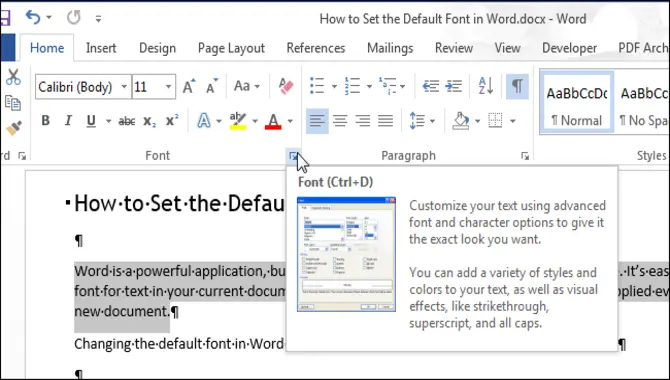
Task: Click Decrease Font Size icon
Action: coord(212,86)
